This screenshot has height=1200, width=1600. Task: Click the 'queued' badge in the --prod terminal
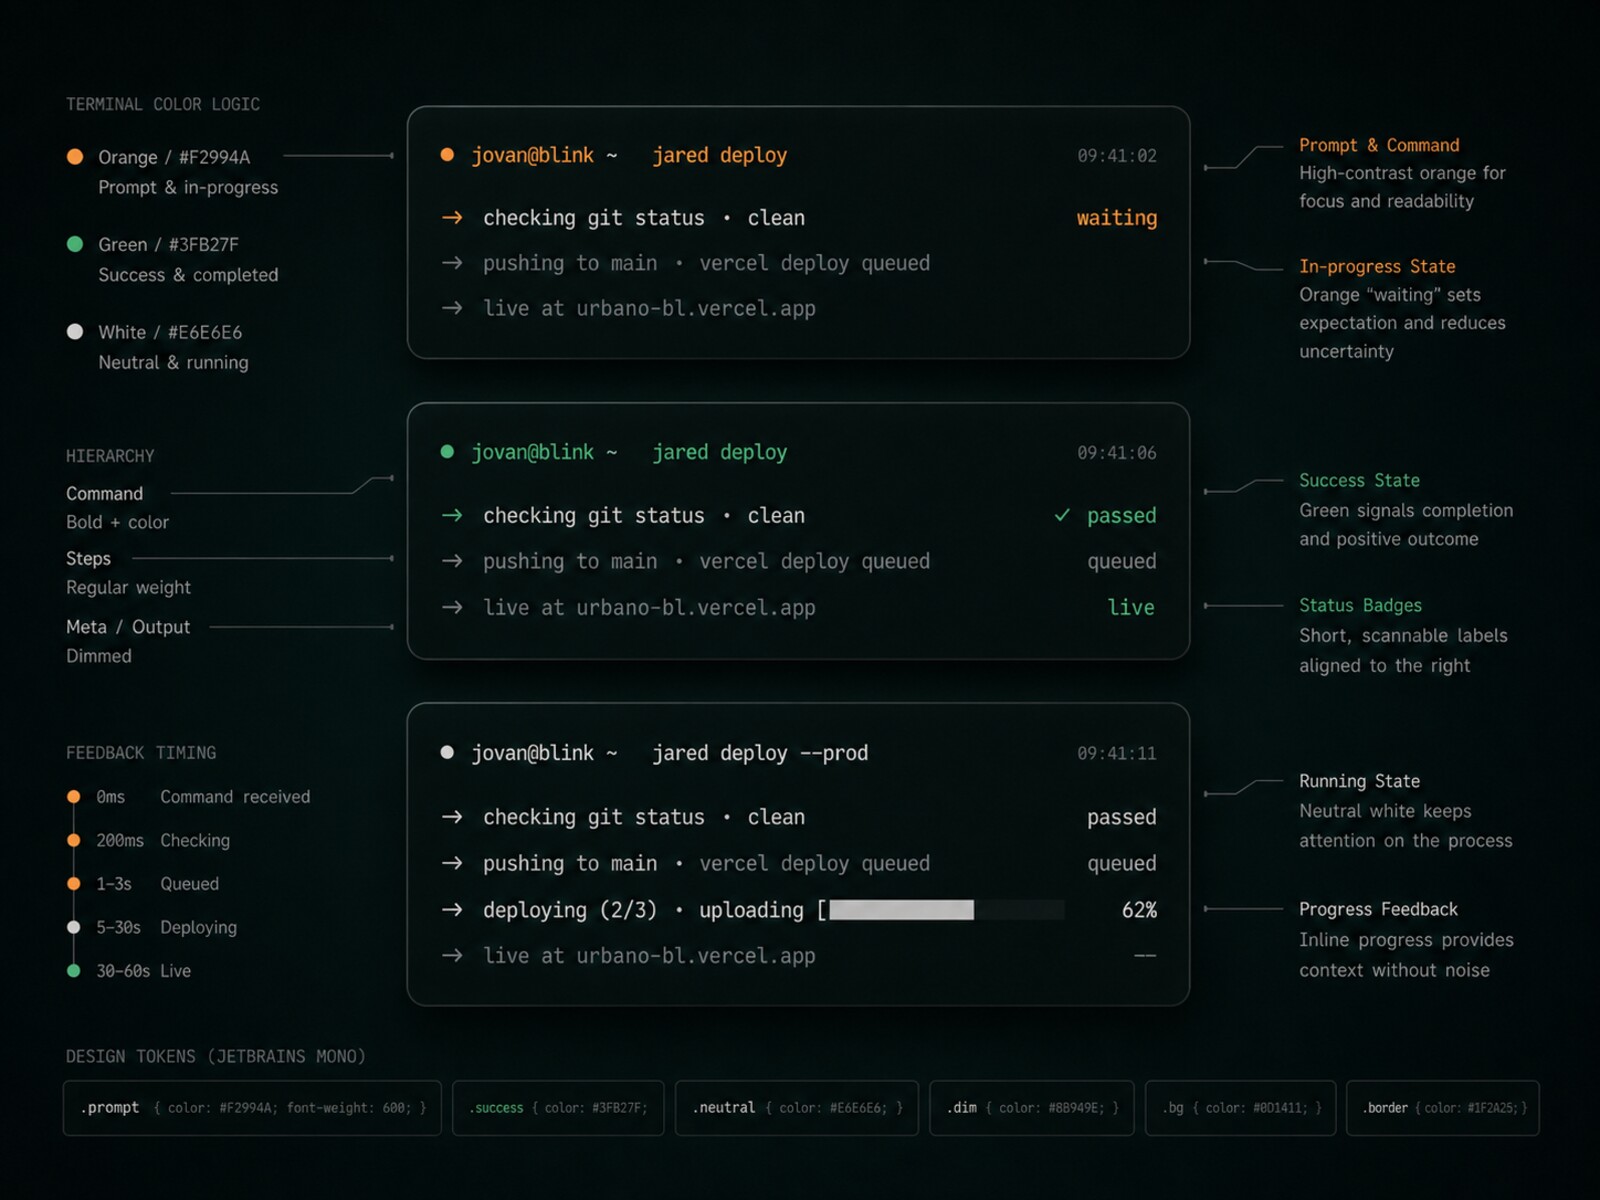point(1122,864)
